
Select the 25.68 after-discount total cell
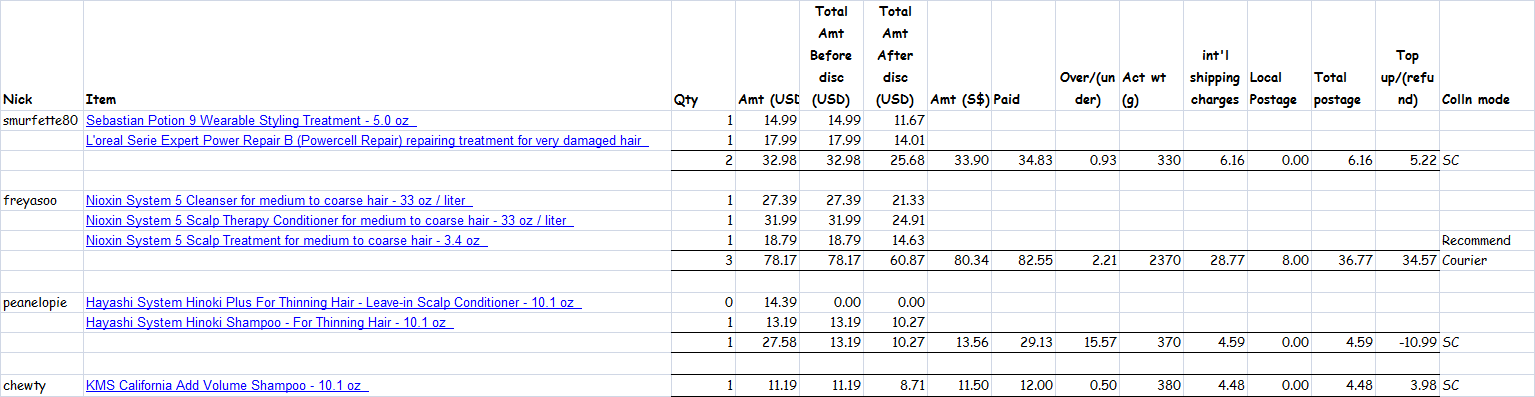[x=896, y=161]
